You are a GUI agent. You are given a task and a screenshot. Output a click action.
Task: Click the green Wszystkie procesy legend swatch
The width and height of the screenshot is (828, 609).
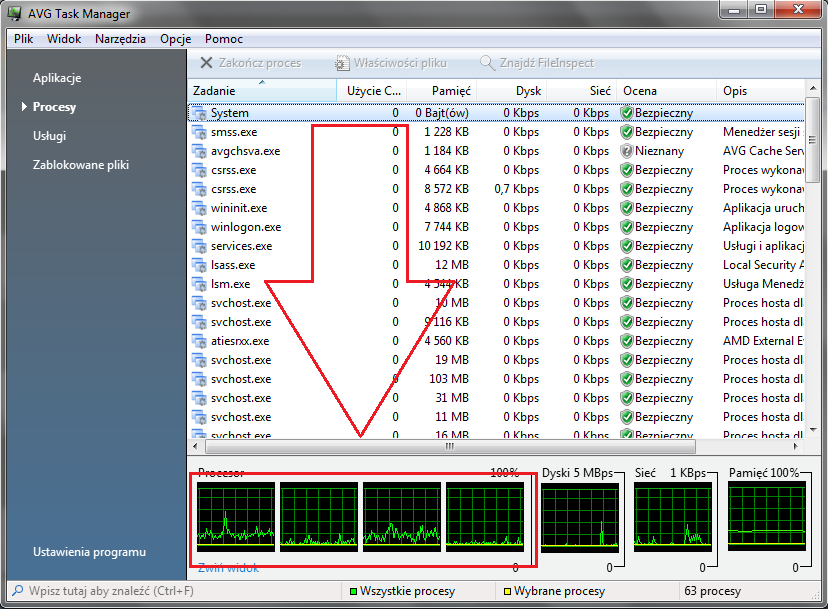tap(353, 591)
